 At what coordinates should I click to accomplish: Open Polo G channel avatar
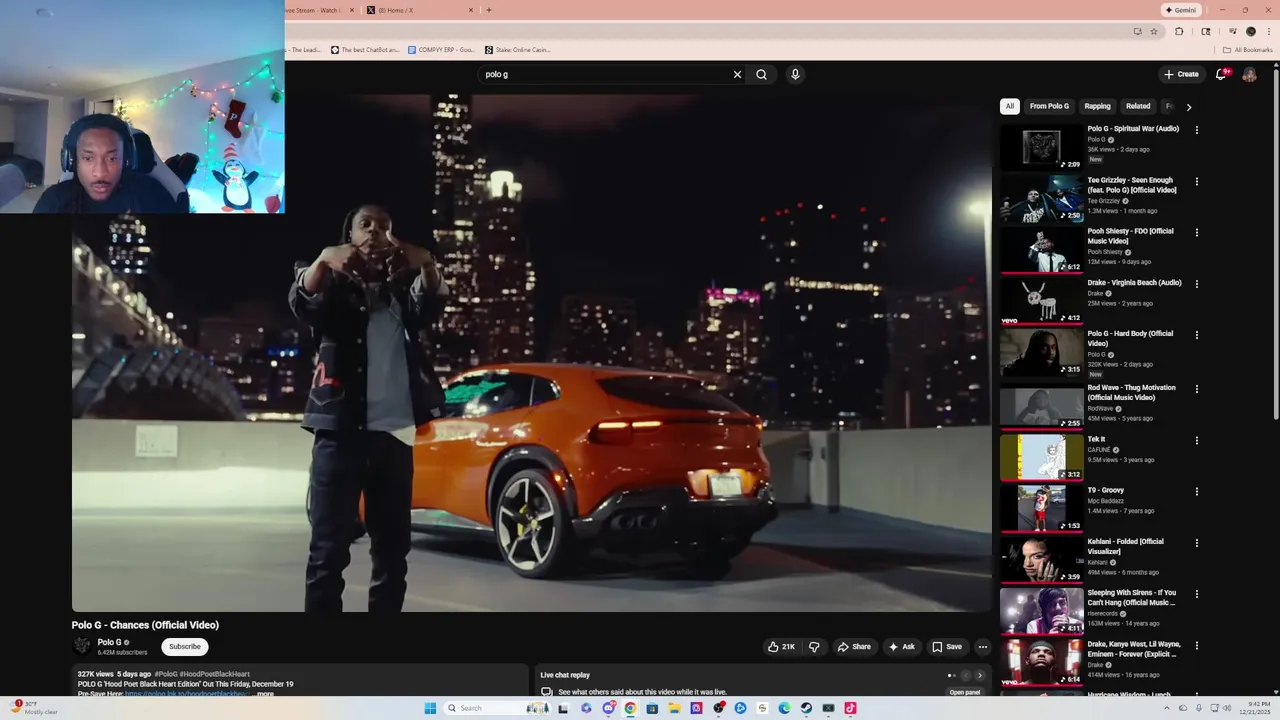(82, 646)
